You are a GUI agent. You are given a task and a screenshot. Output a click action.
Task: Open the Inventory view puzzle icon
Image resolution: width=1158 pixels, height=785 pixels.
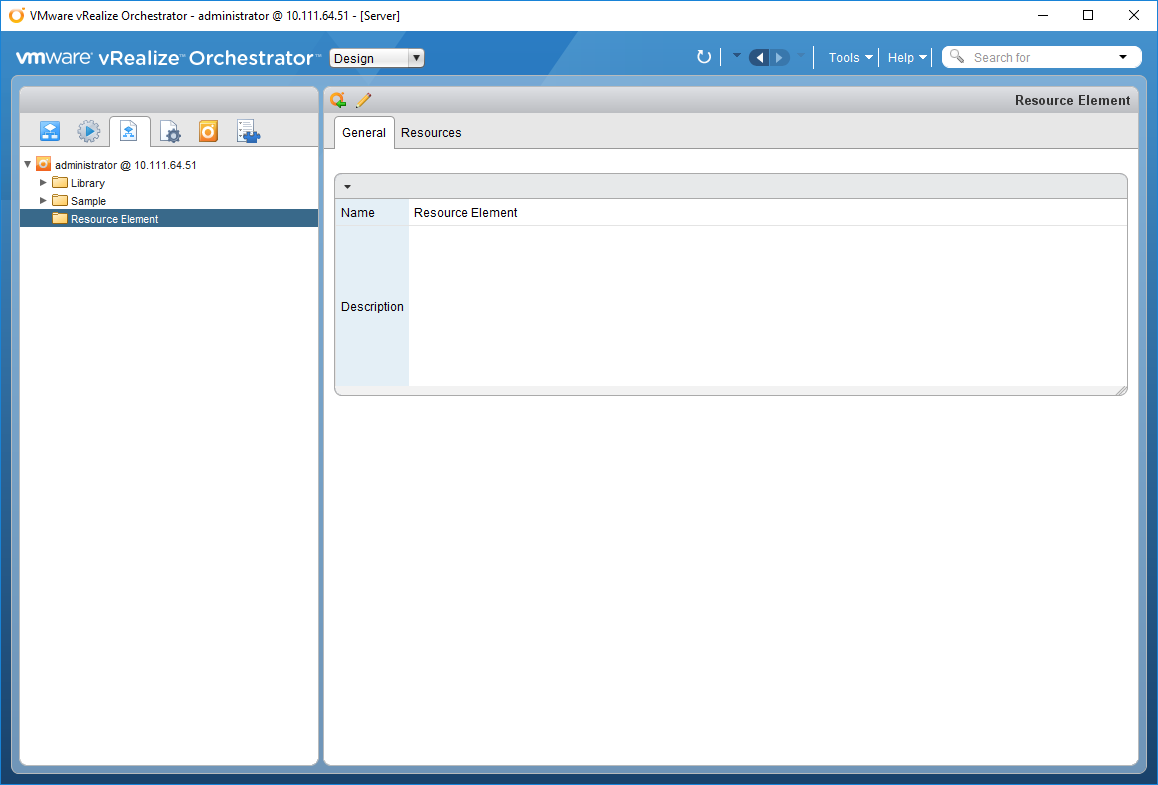point(248,131)
